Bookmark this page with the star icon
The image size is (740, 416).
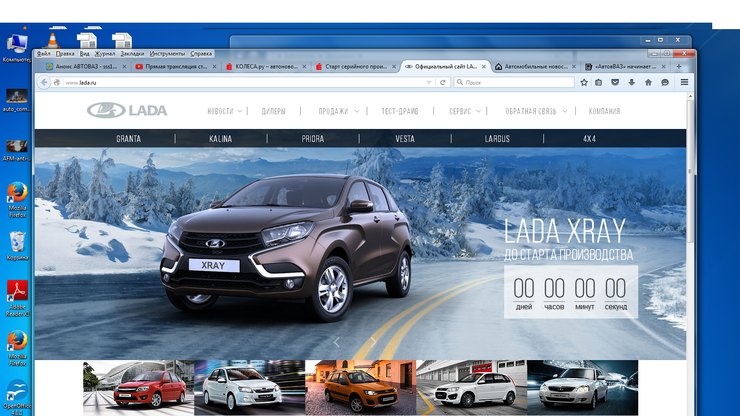point(584,82)
